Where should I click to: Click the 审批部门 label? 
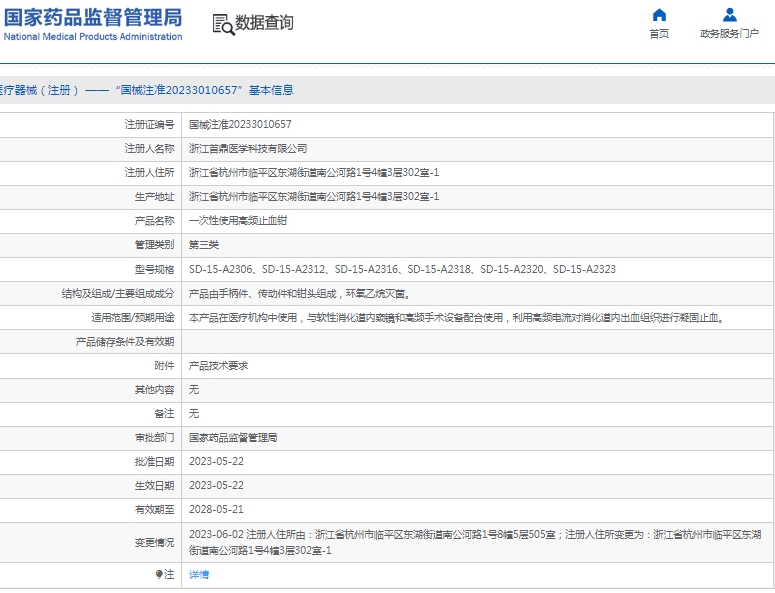tap(154, 438)
